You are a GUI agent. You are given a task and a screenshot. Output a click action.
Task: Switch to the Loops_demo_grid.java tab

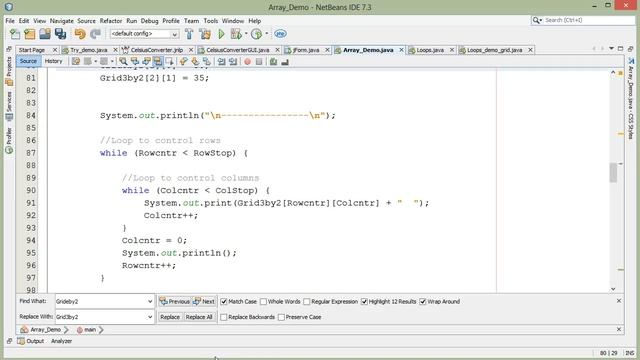point(494,50)
